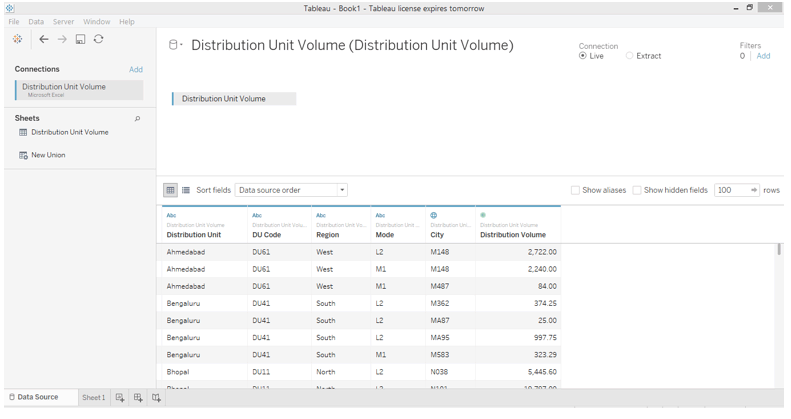The width and height of the screenshot is (791, 419).
Task: Click the New Union entry
Action: 48,155
